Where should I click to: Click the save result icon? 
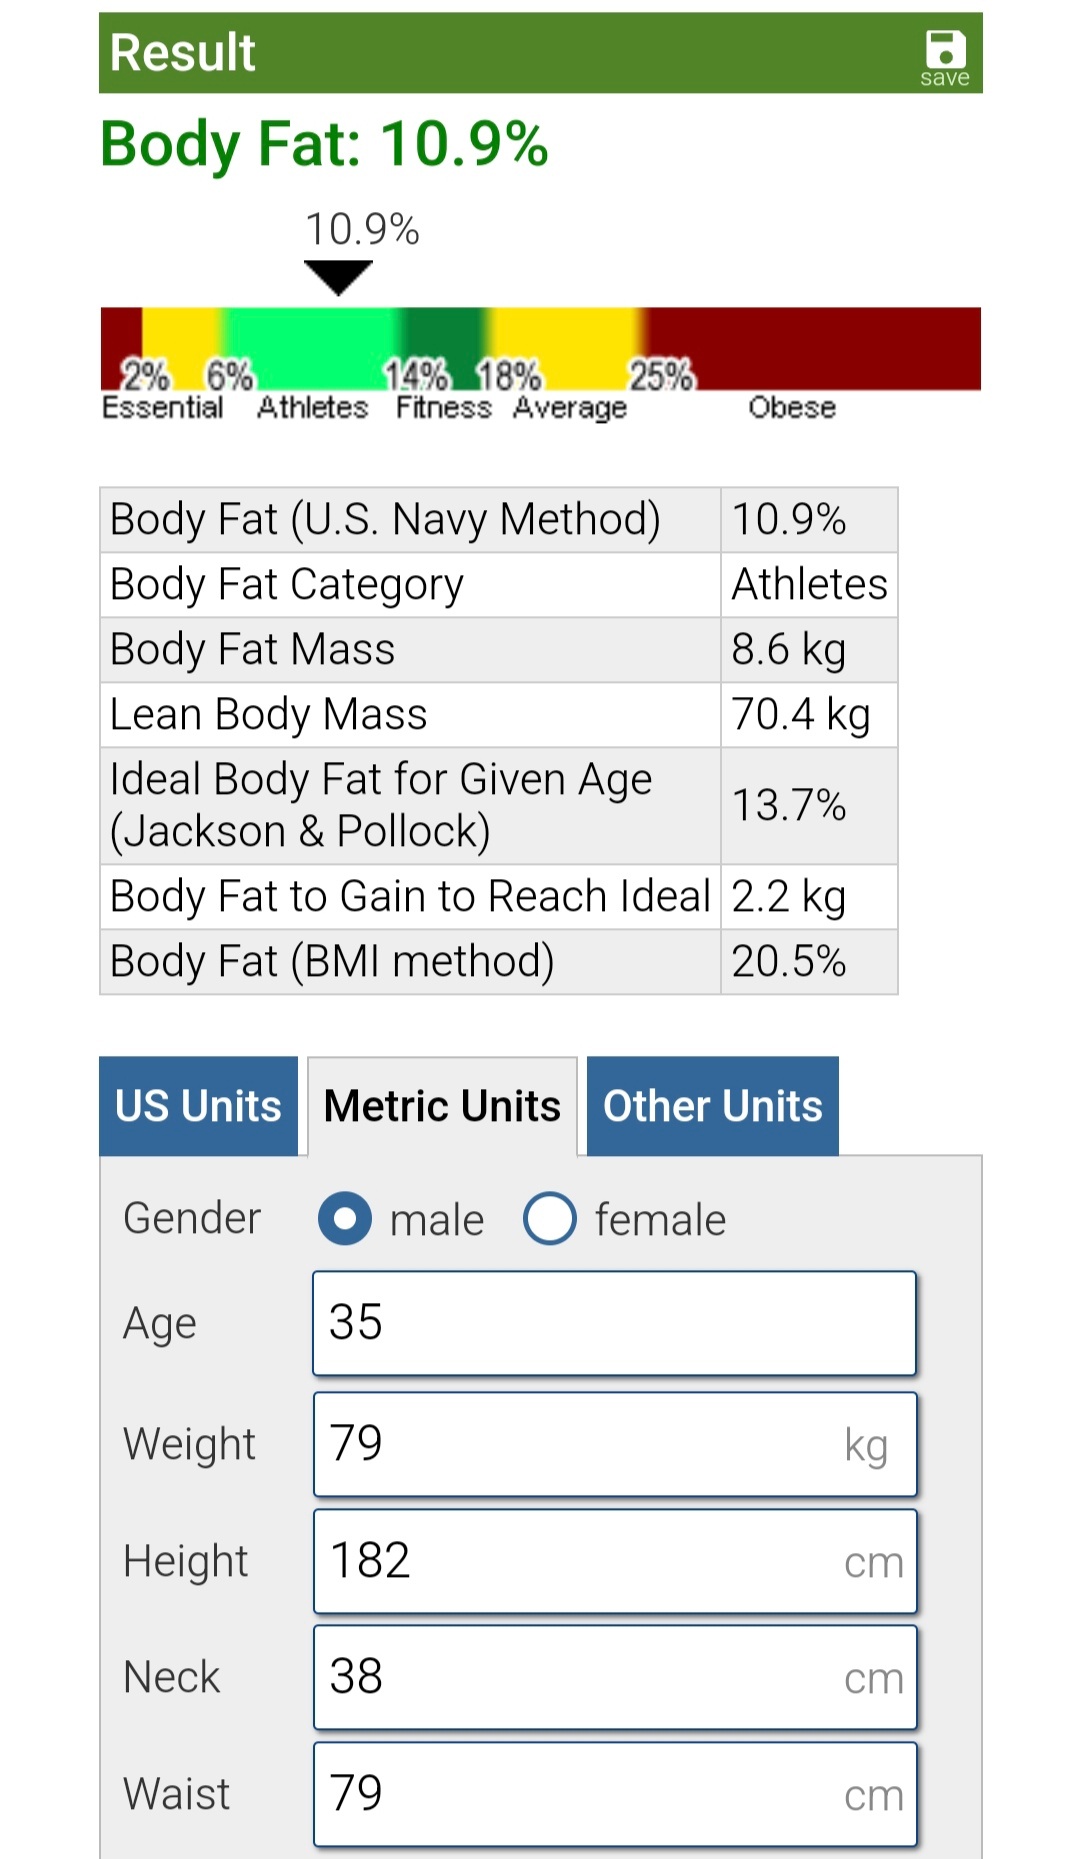click(945, 57)
